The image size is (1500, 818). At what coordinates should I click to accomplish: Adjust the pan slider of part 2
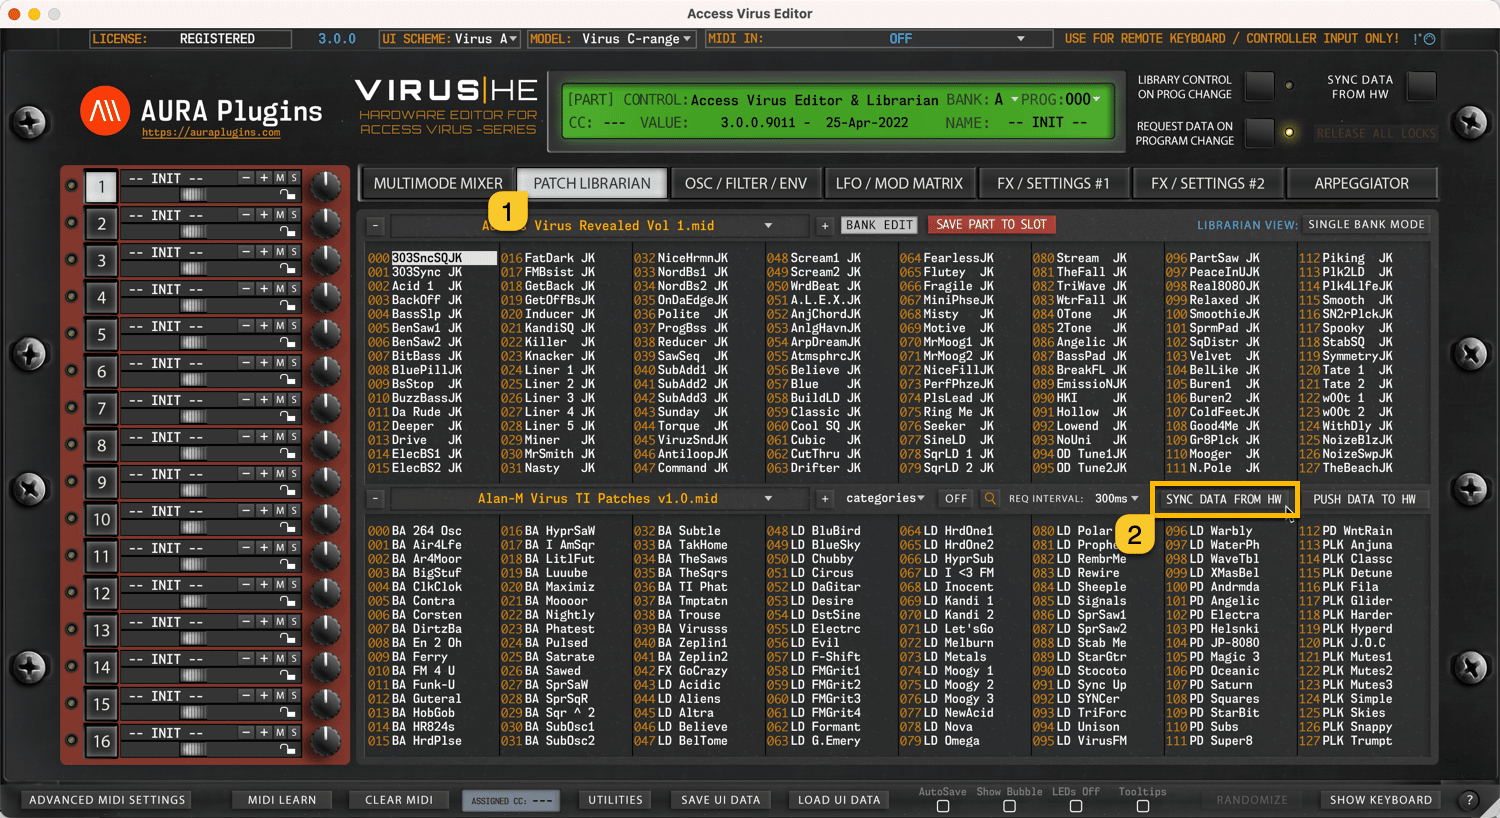[x=193, y=231]
